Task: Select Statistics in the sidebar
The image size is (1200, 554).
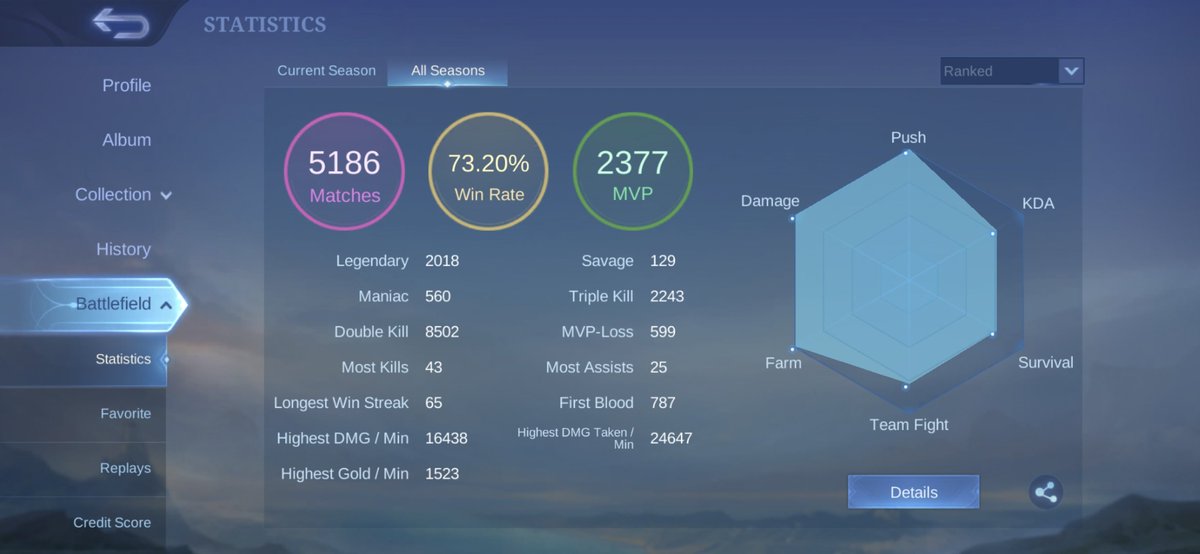Action: (x=123, y=359)
